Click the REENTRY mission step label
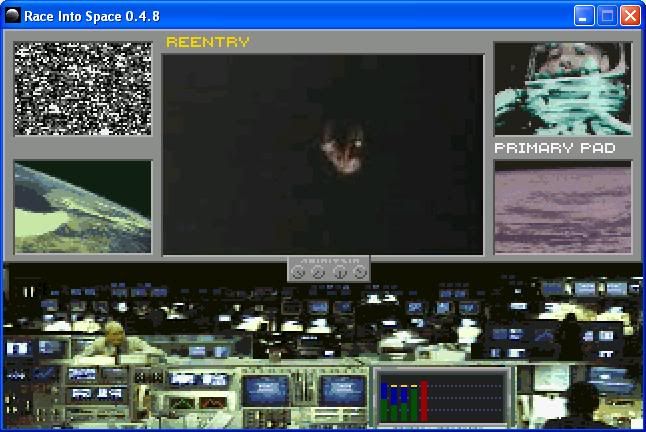The height and width of the screenshot is (432, 646). (x=208, y=42)
